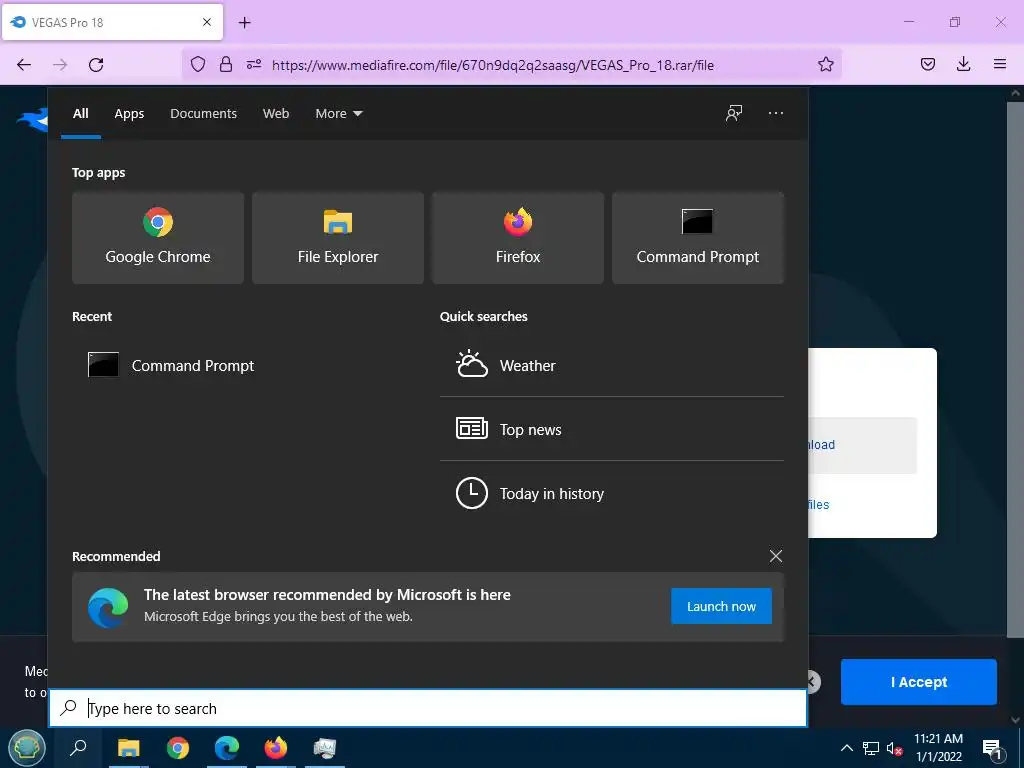Switch to the Documents search tab
Image resolution: width=1024 pixels, height=768 pixels.
[203, 114]
